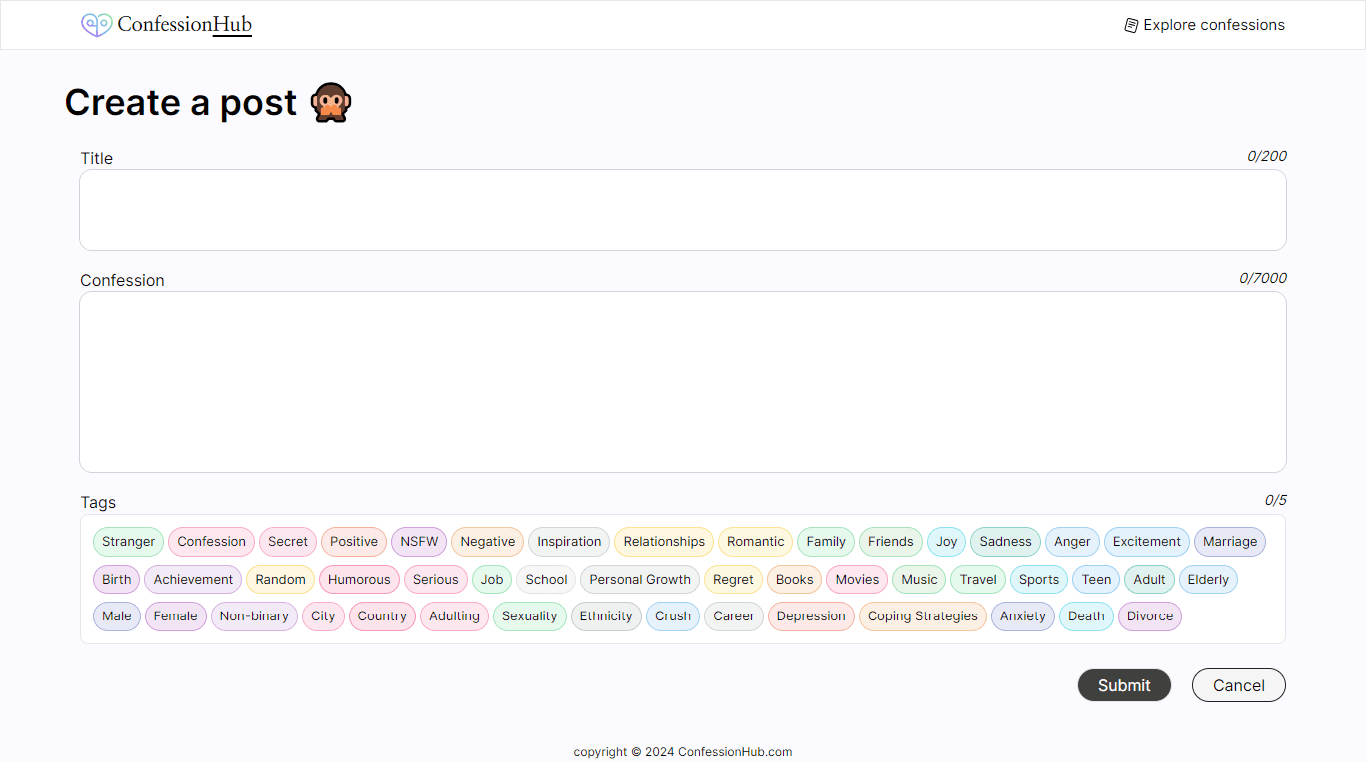The width and height of the screenshot is (1366, 763).
Task: Click the see-no-evil monkey emoji
Action: pyautogui.click(x=331, y=101)
